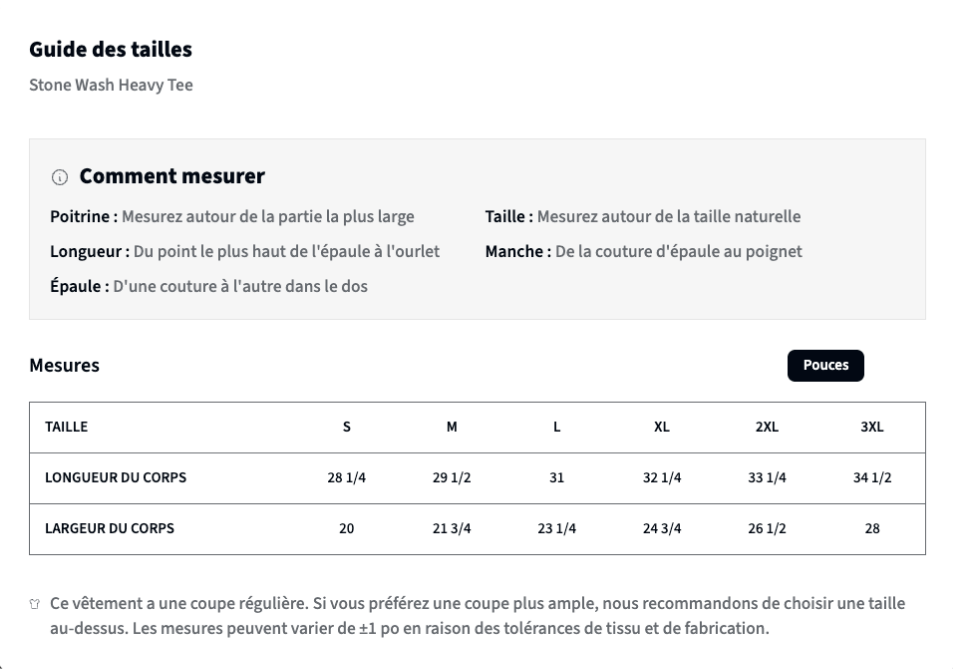This screenshot has width=960, height=669.
Task: Select the 3XL size column header
Action: 872,427
